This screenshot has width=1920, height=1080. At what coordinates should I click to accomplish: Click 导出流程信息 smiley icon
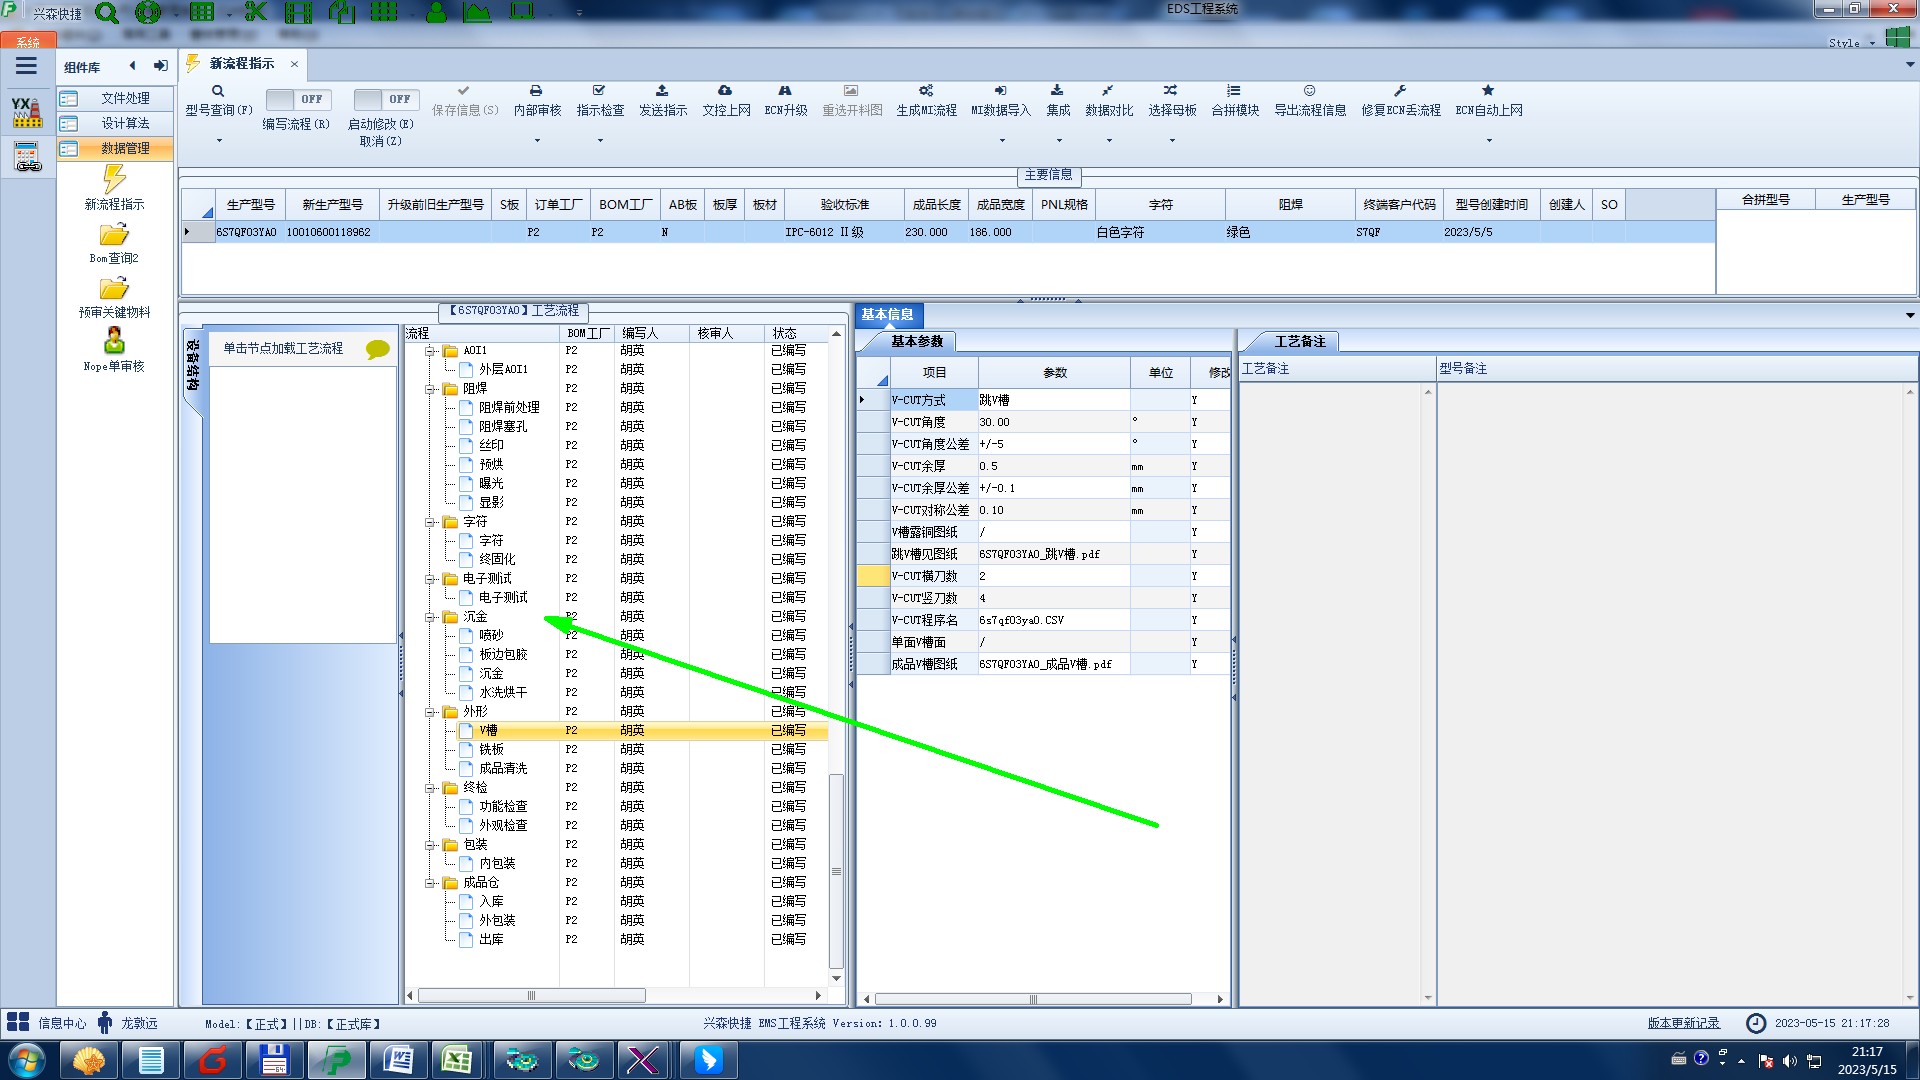tap(1309, 91)
